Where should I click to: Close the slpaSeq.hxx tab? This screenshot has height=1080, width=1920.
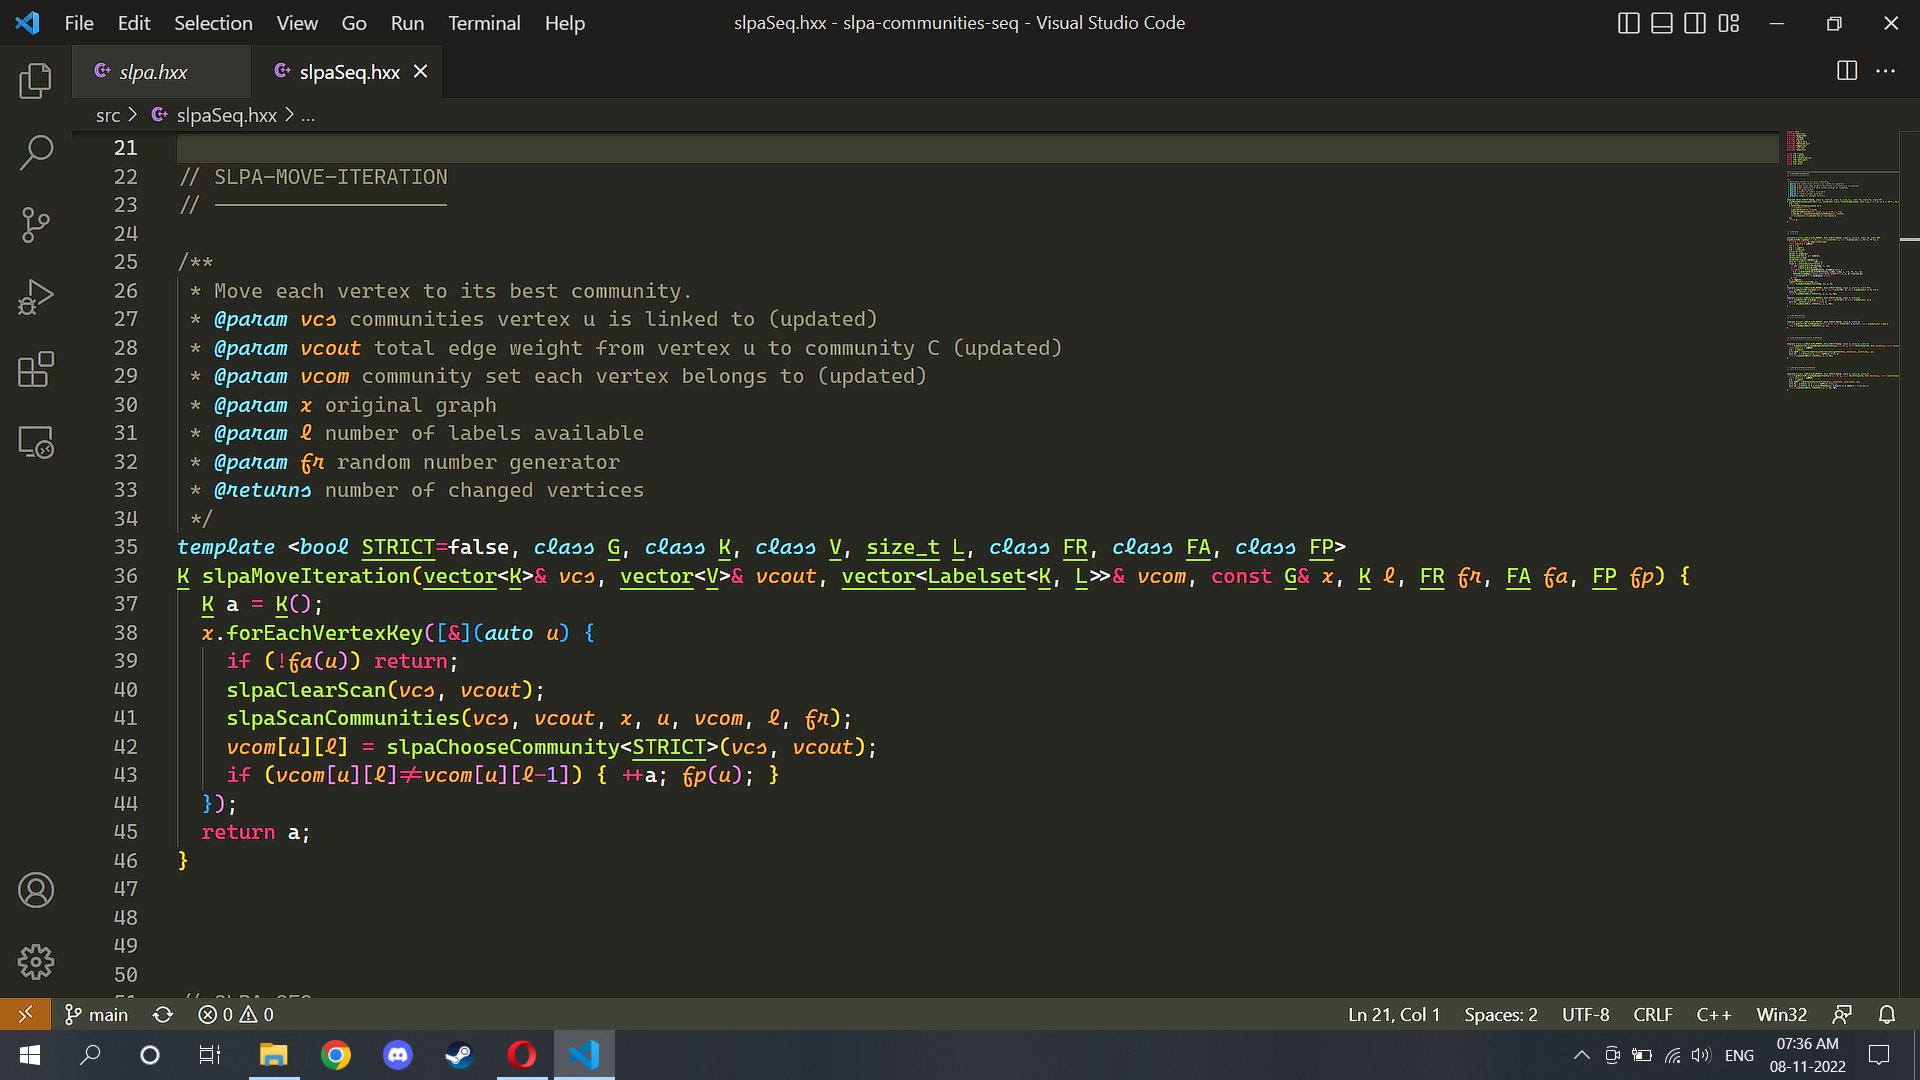[x=421, y=72]
